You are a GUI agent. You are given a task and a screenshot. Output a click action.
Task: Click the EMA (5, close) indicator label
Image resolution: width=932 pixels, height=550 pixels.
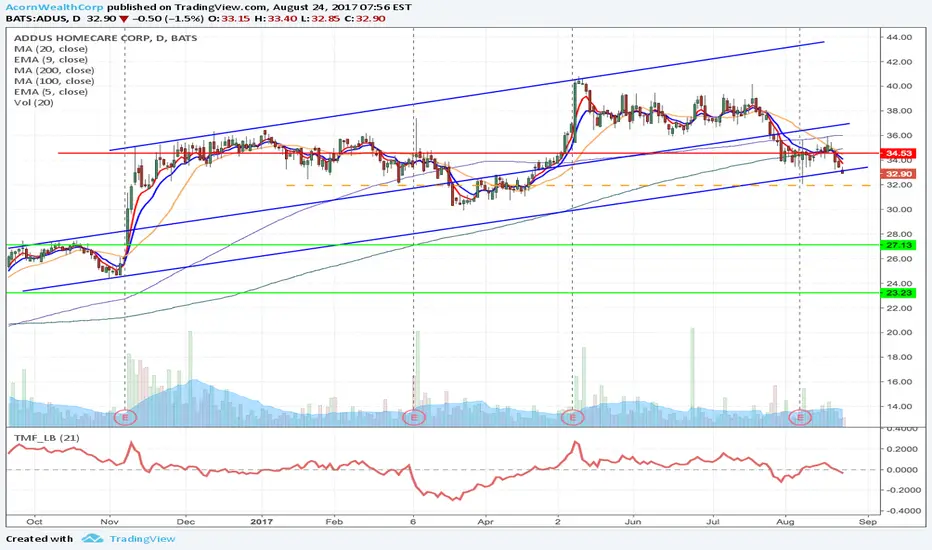point(51,92)
